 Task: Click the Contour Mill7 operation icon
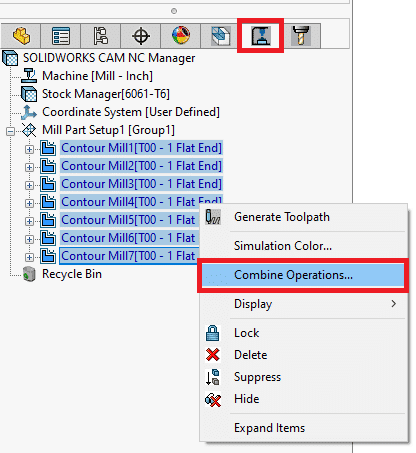[x=48, y=256]
